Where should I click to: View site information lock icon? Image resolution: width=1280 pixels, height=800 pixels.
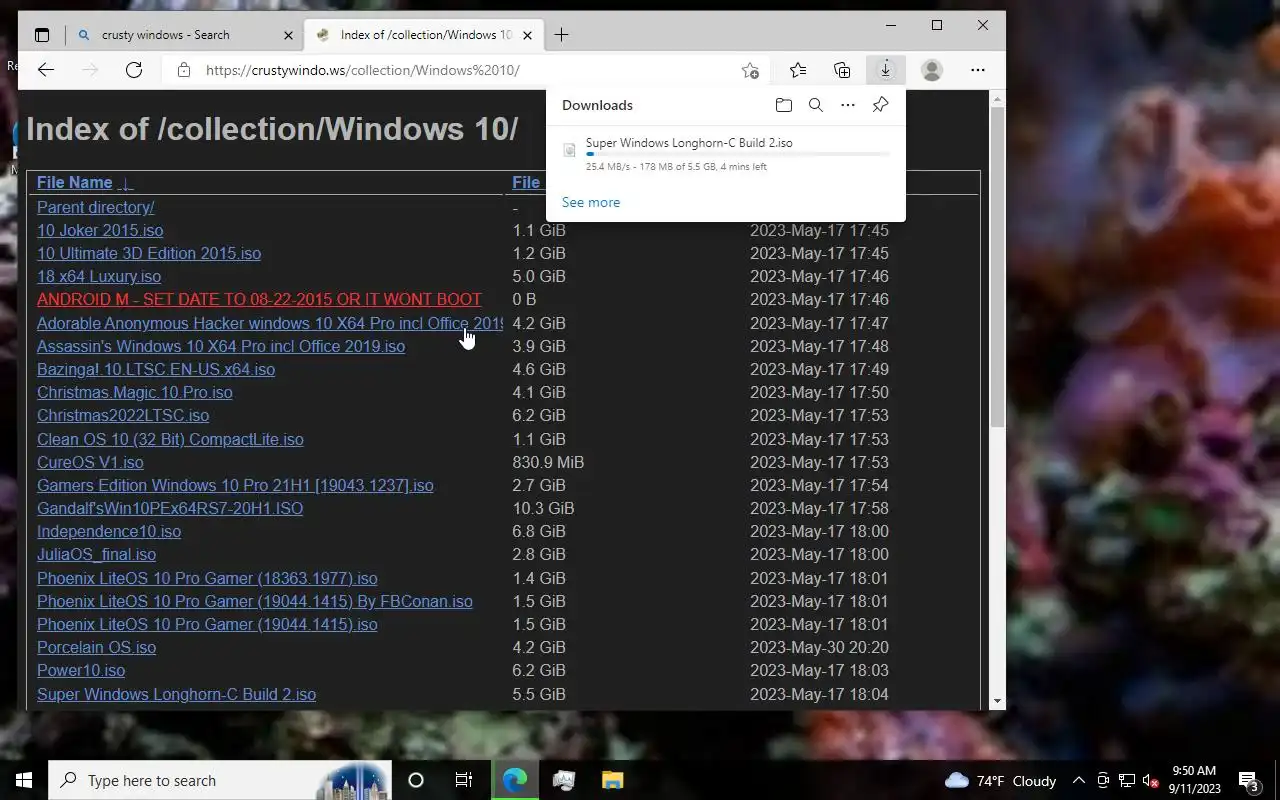click(182, 70)
